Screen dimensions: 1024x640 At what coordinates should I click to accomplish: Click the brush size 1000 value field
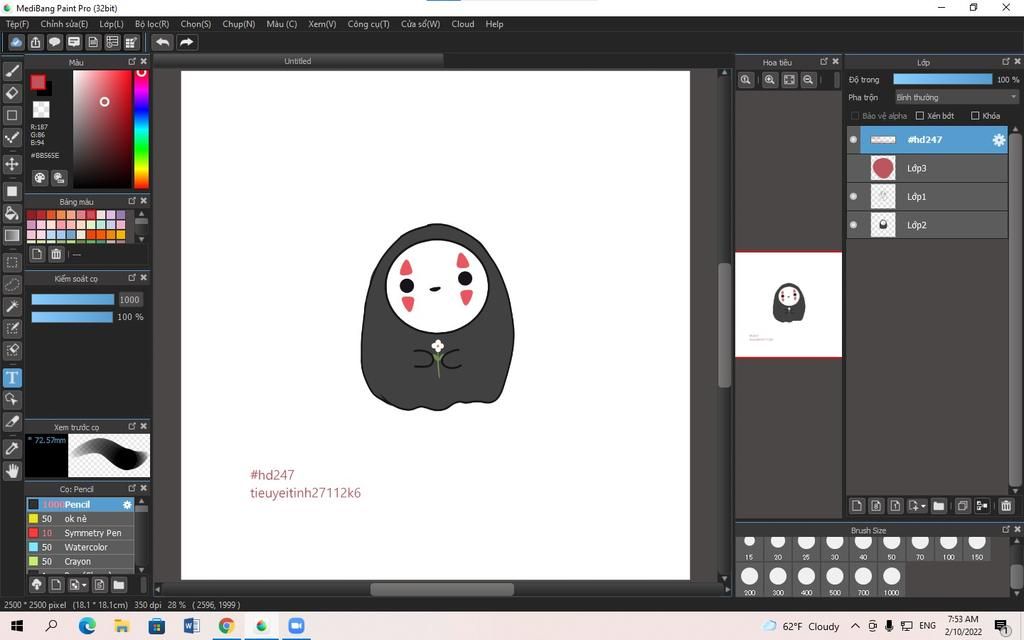coord(129,300)
